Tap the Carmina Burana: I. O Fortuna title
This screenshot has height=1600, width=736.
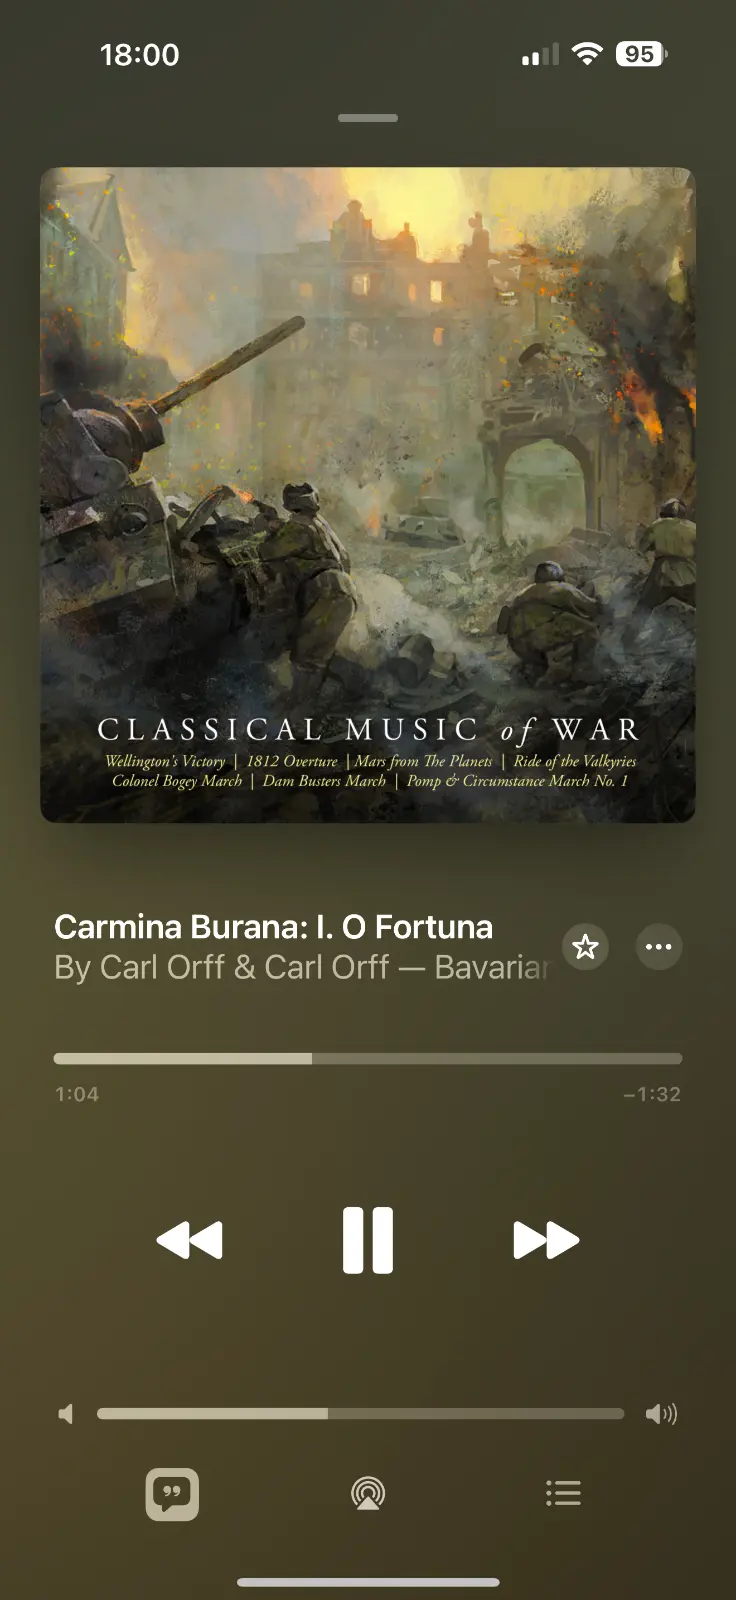pos(273,927)
